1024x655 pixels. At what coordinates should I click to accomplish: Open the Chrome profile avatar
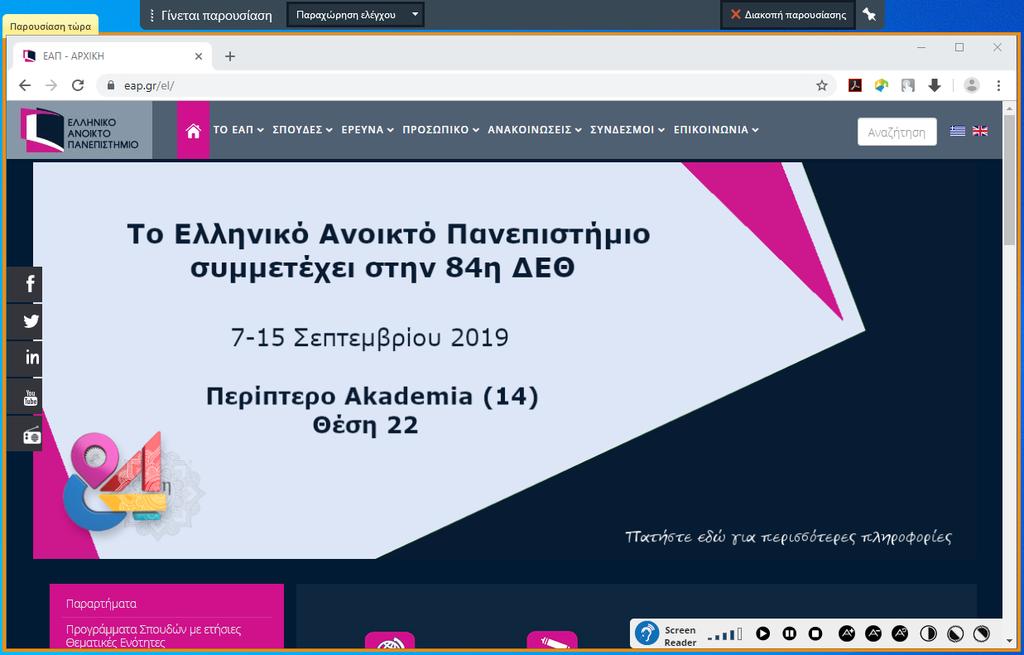(x=972, y=85)
